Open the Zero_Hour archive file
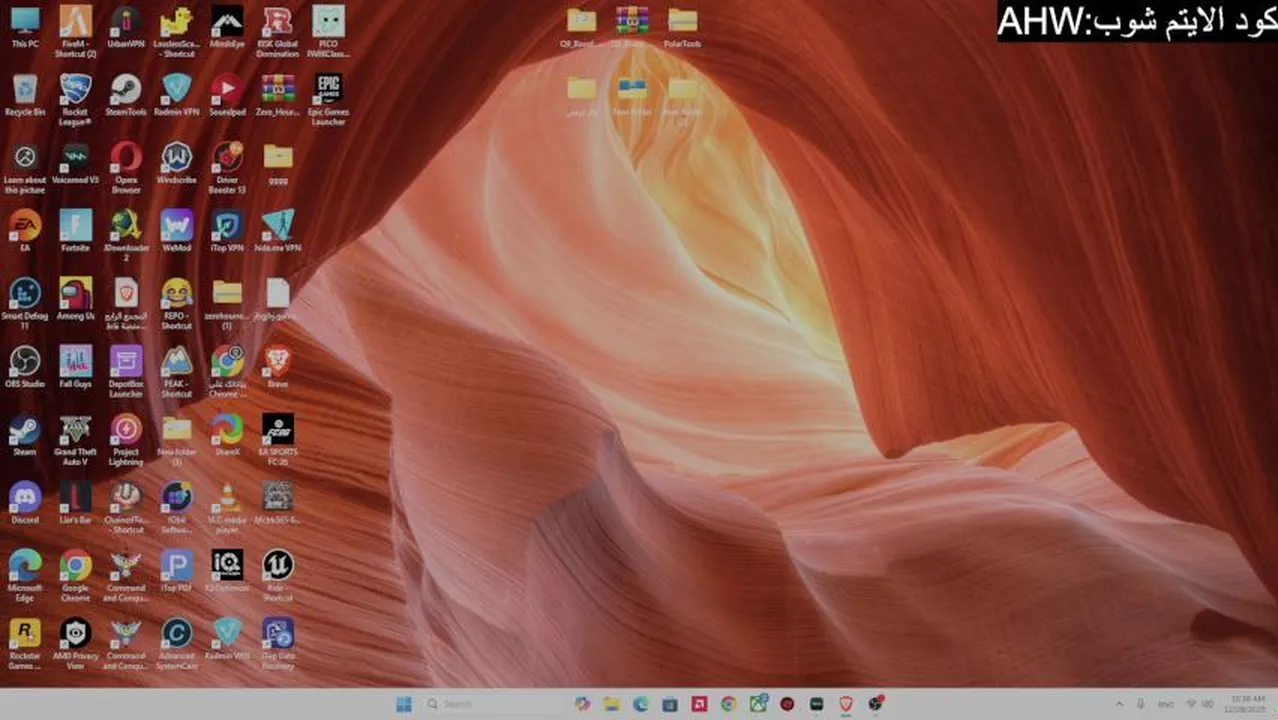Image resolution: width=1278 pixels, height=720 pixels. [x=277, y=95]
